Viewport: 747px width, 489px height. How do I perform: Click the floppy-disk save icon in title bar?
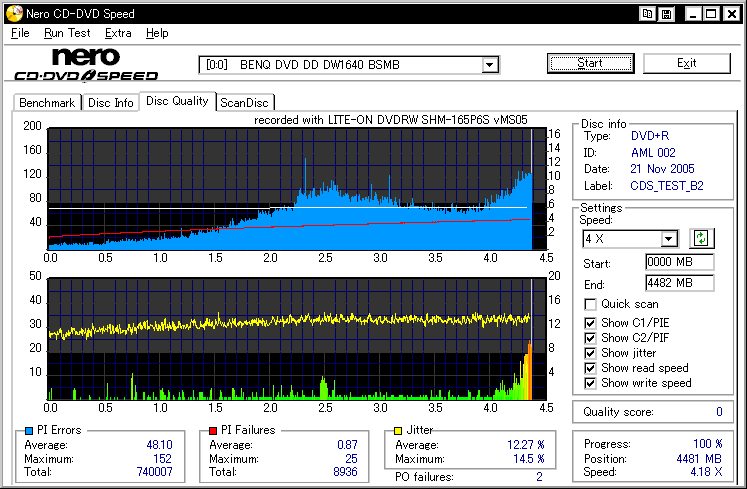click(666, 14)
